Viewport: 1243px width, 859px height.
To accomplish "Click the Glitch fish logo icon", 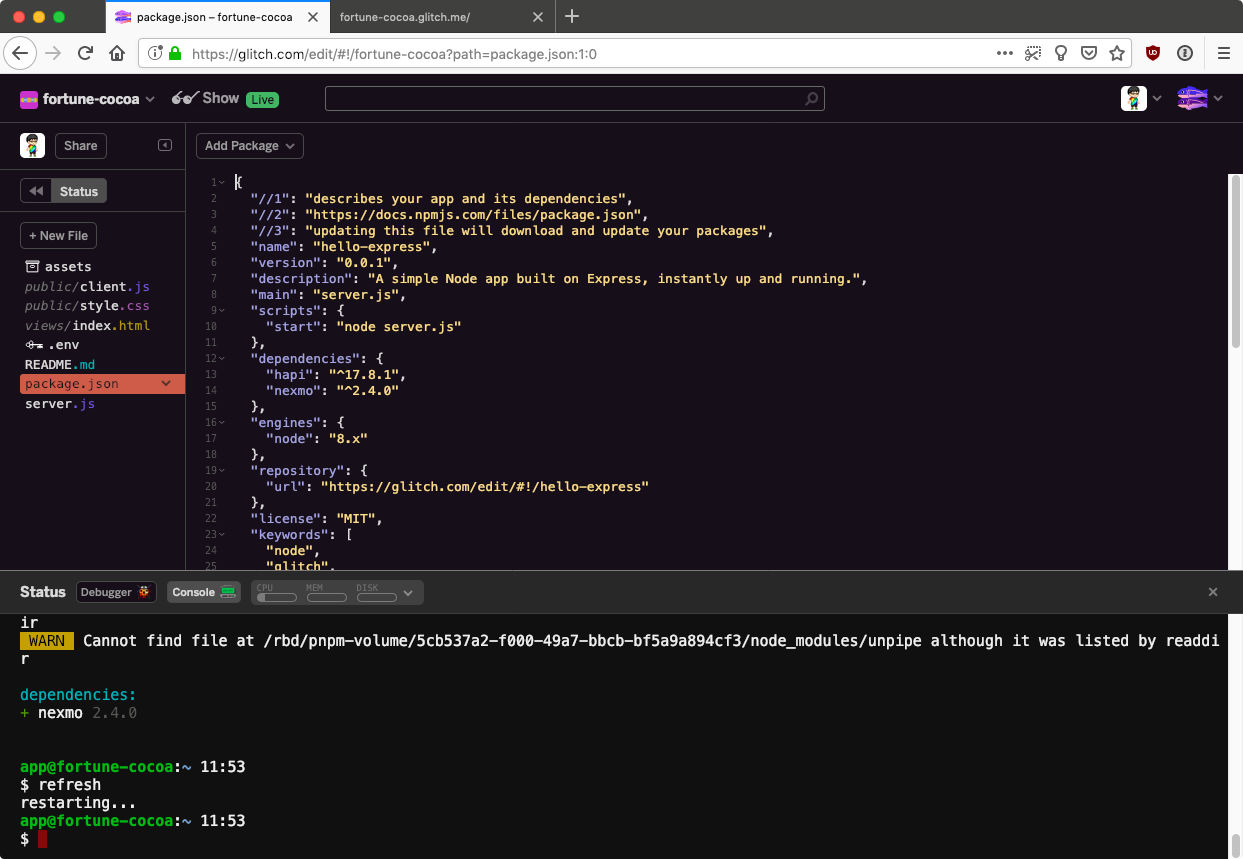I will click(1192, 98).
